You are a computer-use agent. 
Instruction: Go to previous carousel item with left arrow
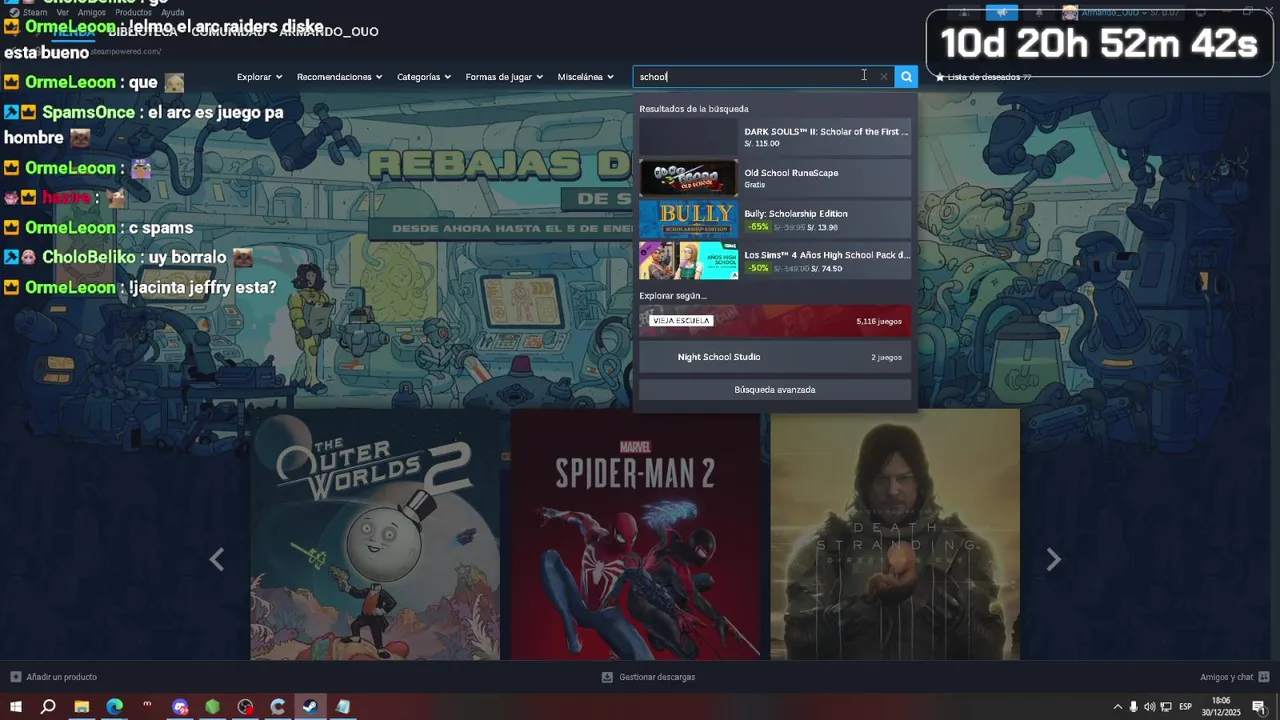216,560
